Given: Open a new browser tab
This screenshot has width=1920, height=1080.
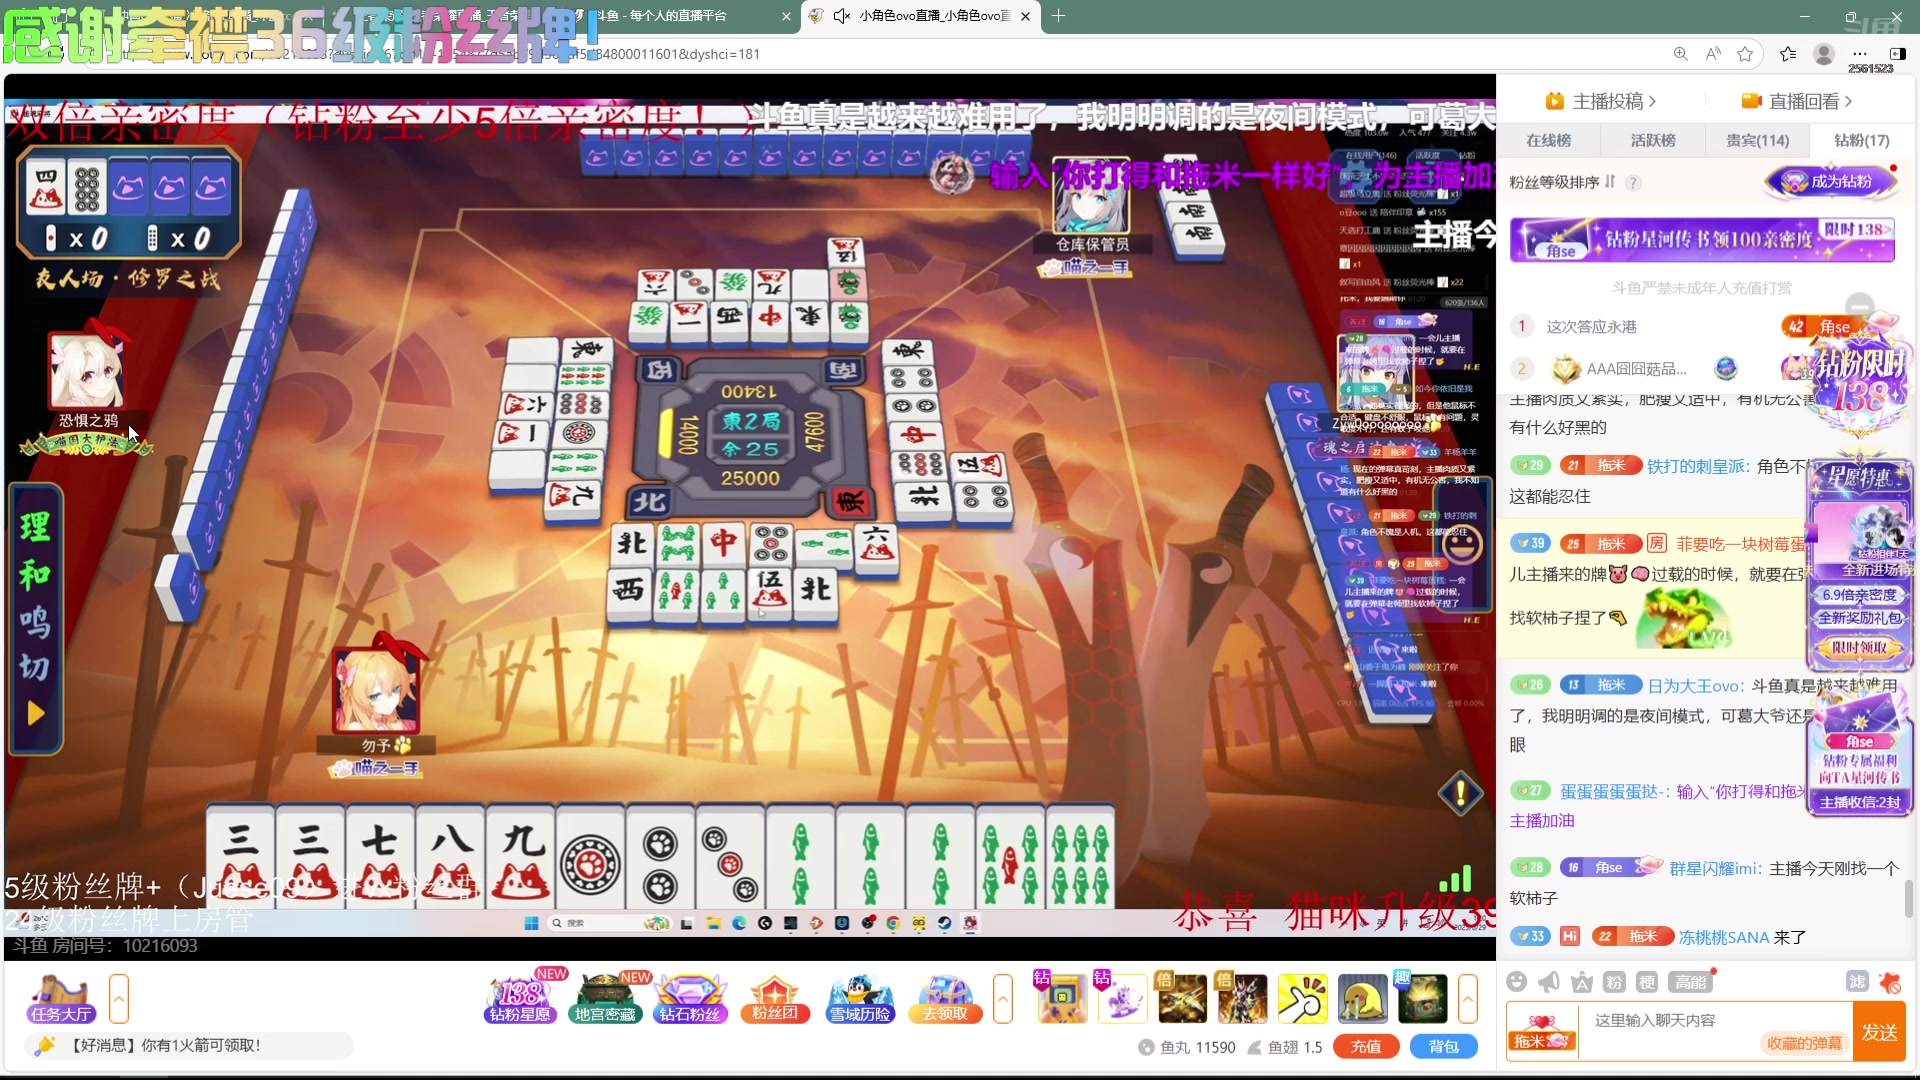Looking at the screenshot, I should [x=1058, y=16].
